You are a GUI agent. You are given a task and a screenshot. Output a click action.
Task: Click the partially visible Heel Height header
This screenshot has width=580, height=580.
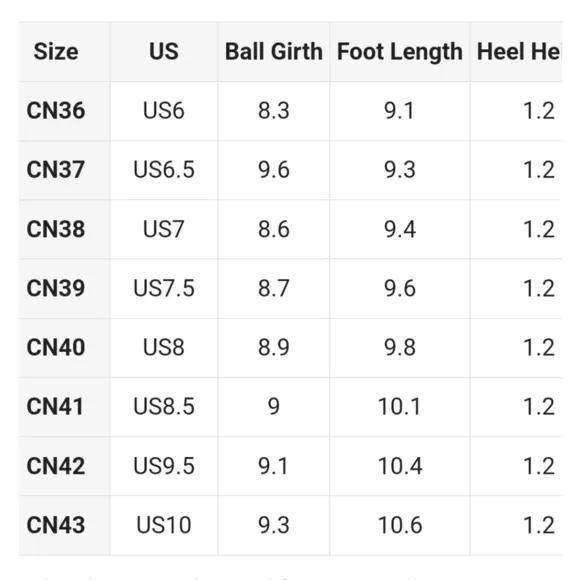pos(519,51)
